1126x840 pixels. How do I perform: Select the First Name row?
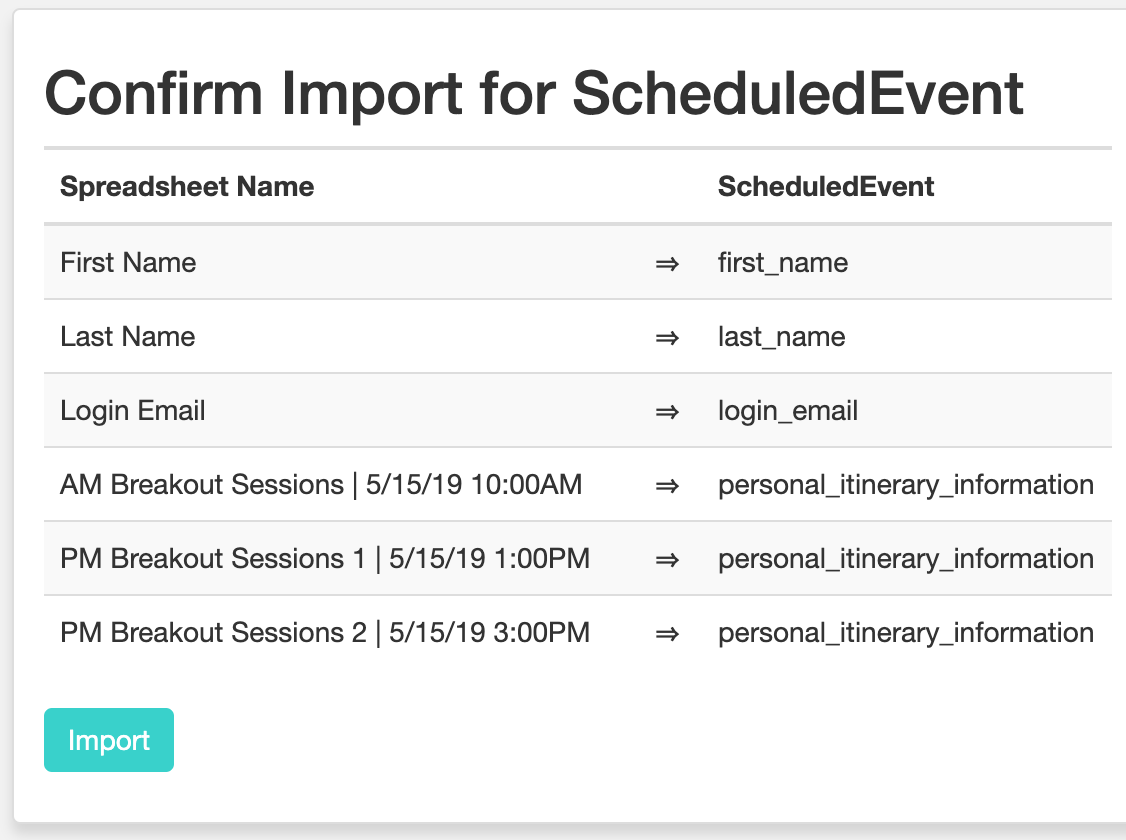(x=128, y=262)
